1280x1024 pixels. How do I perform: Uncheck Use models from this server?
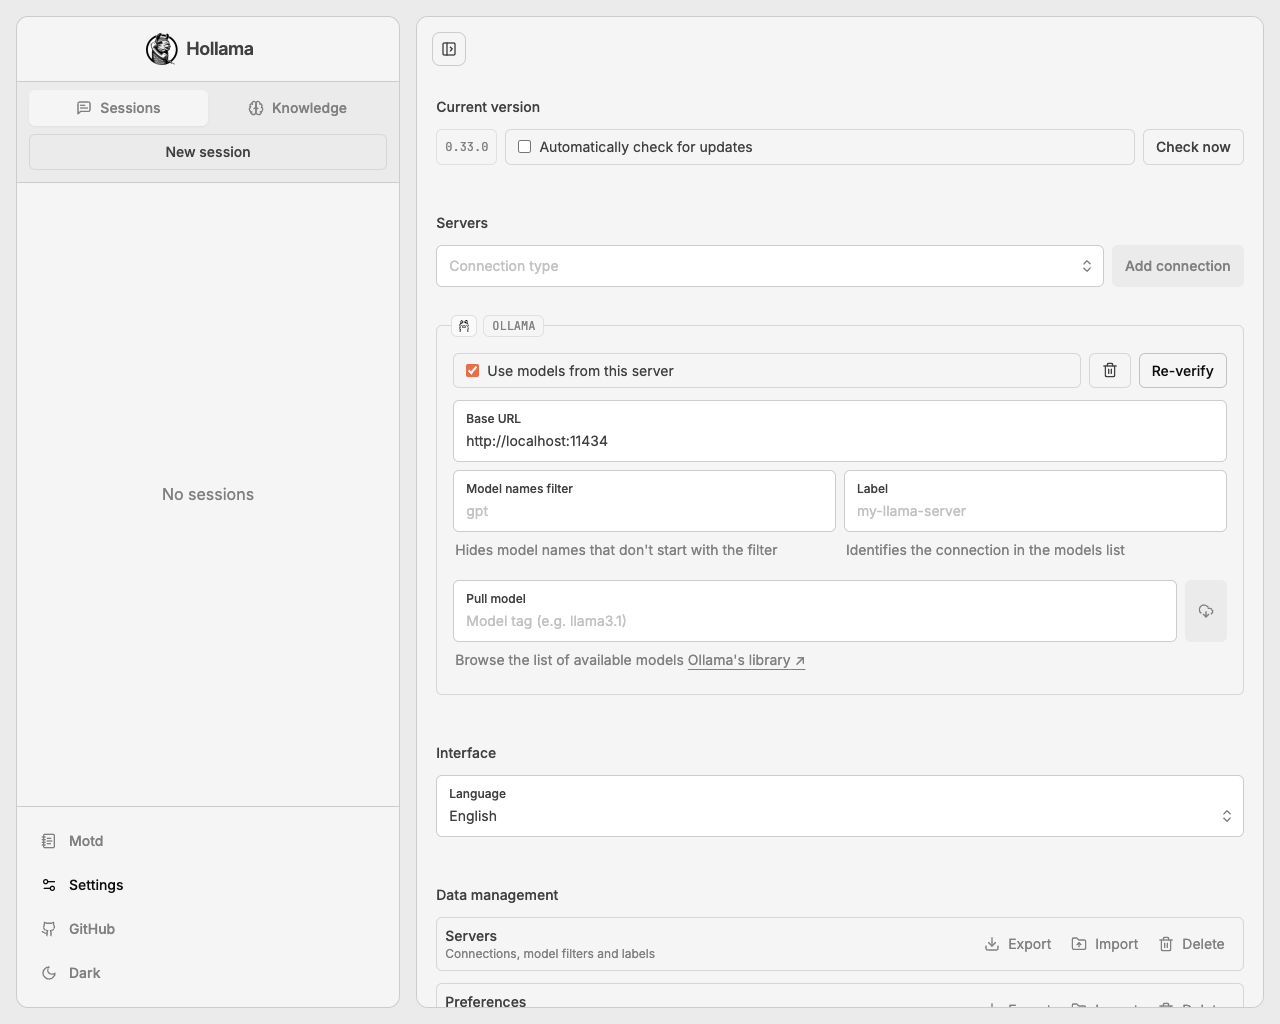coord(473,371)
